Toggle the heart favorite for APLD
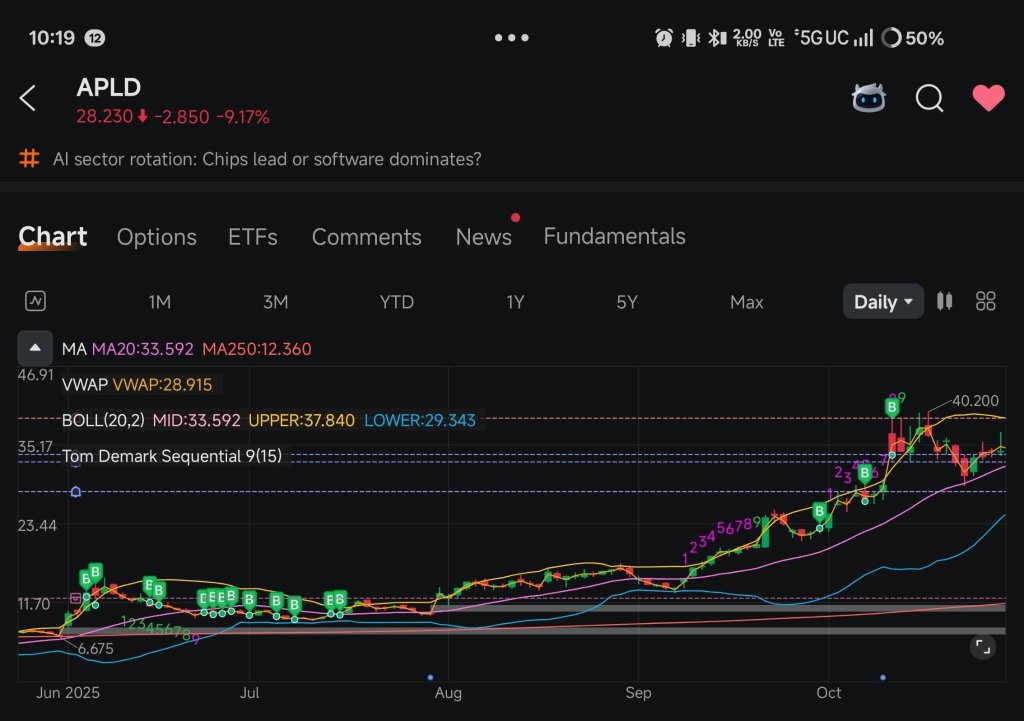Viewport: 1024px width, 721px height. pos(988,98)
